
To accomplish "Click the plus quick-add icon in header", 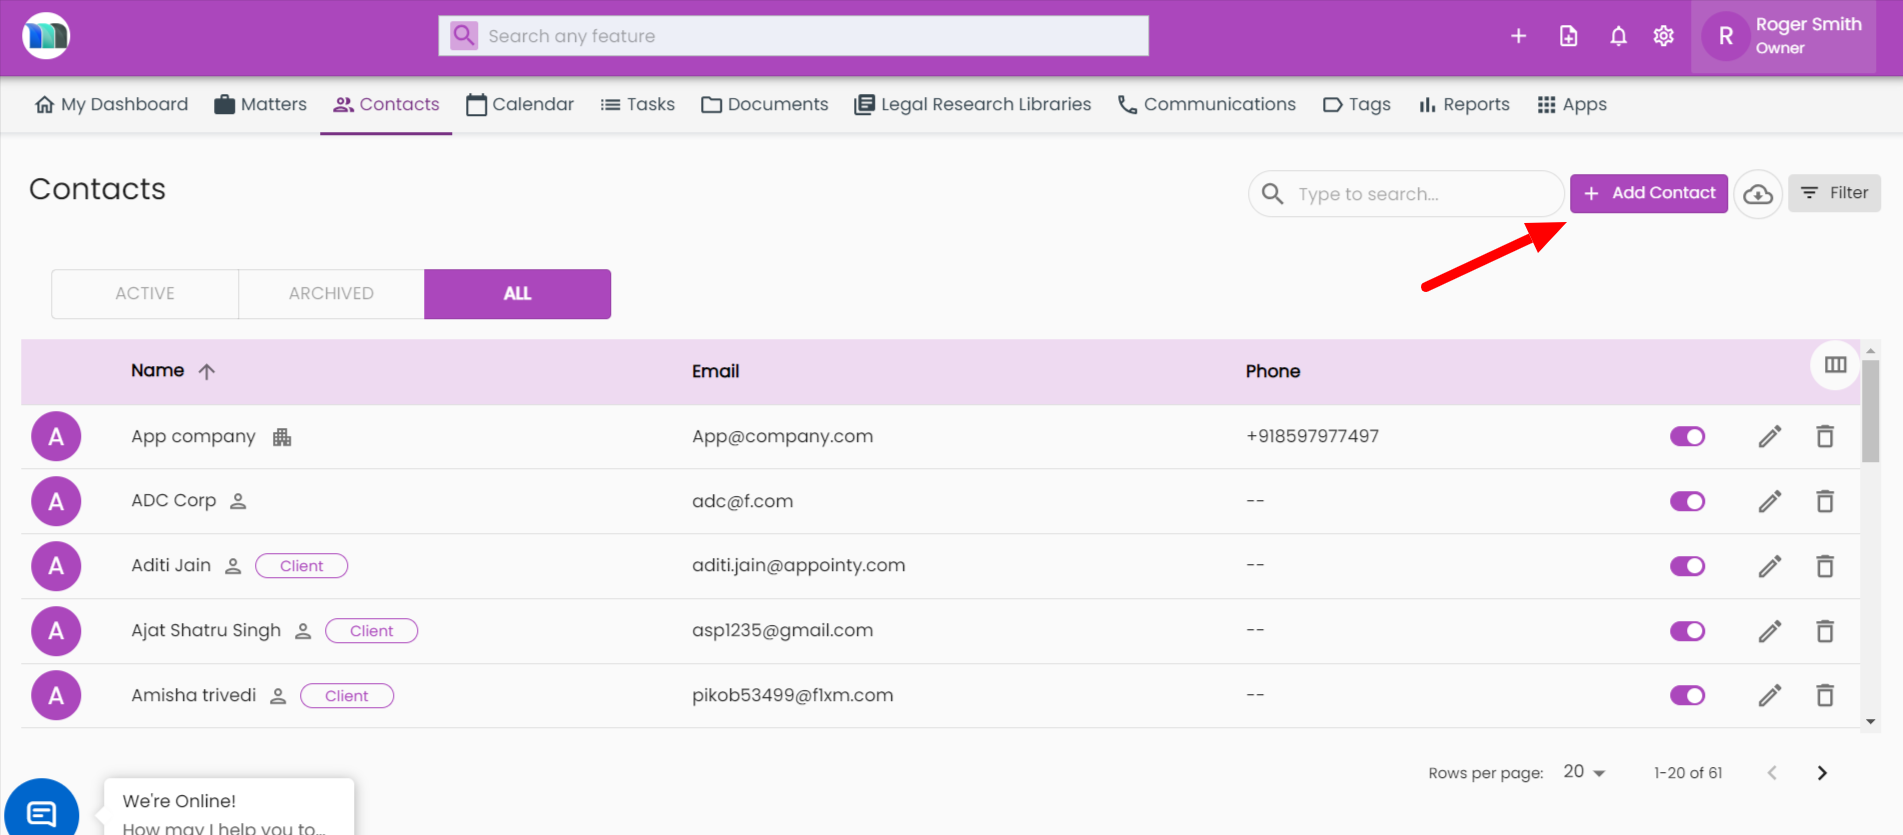I will (x=1518, y=37).
